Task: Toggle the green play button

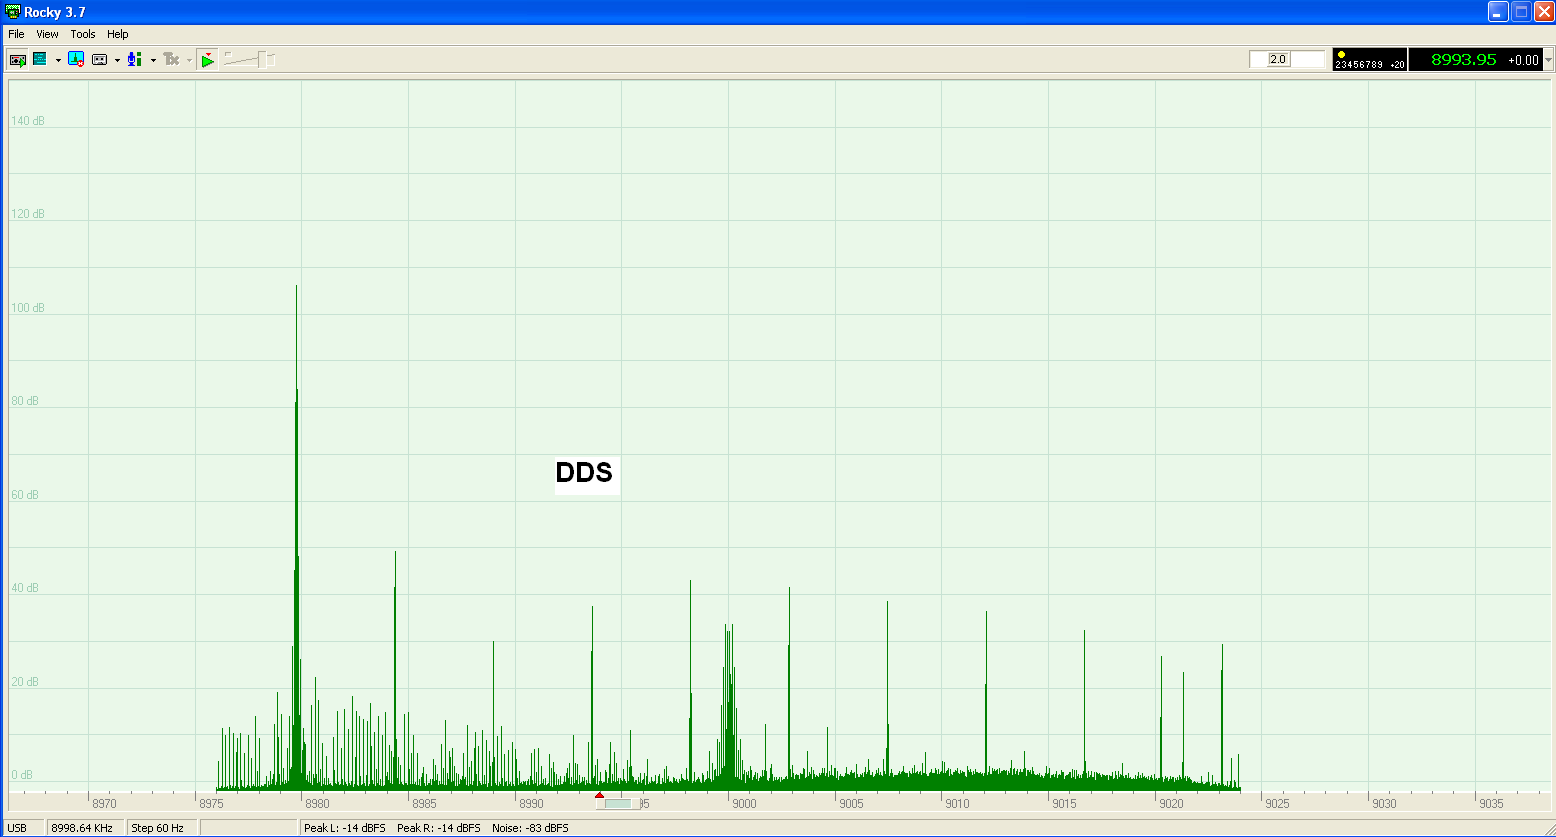Action: point(207,60)
